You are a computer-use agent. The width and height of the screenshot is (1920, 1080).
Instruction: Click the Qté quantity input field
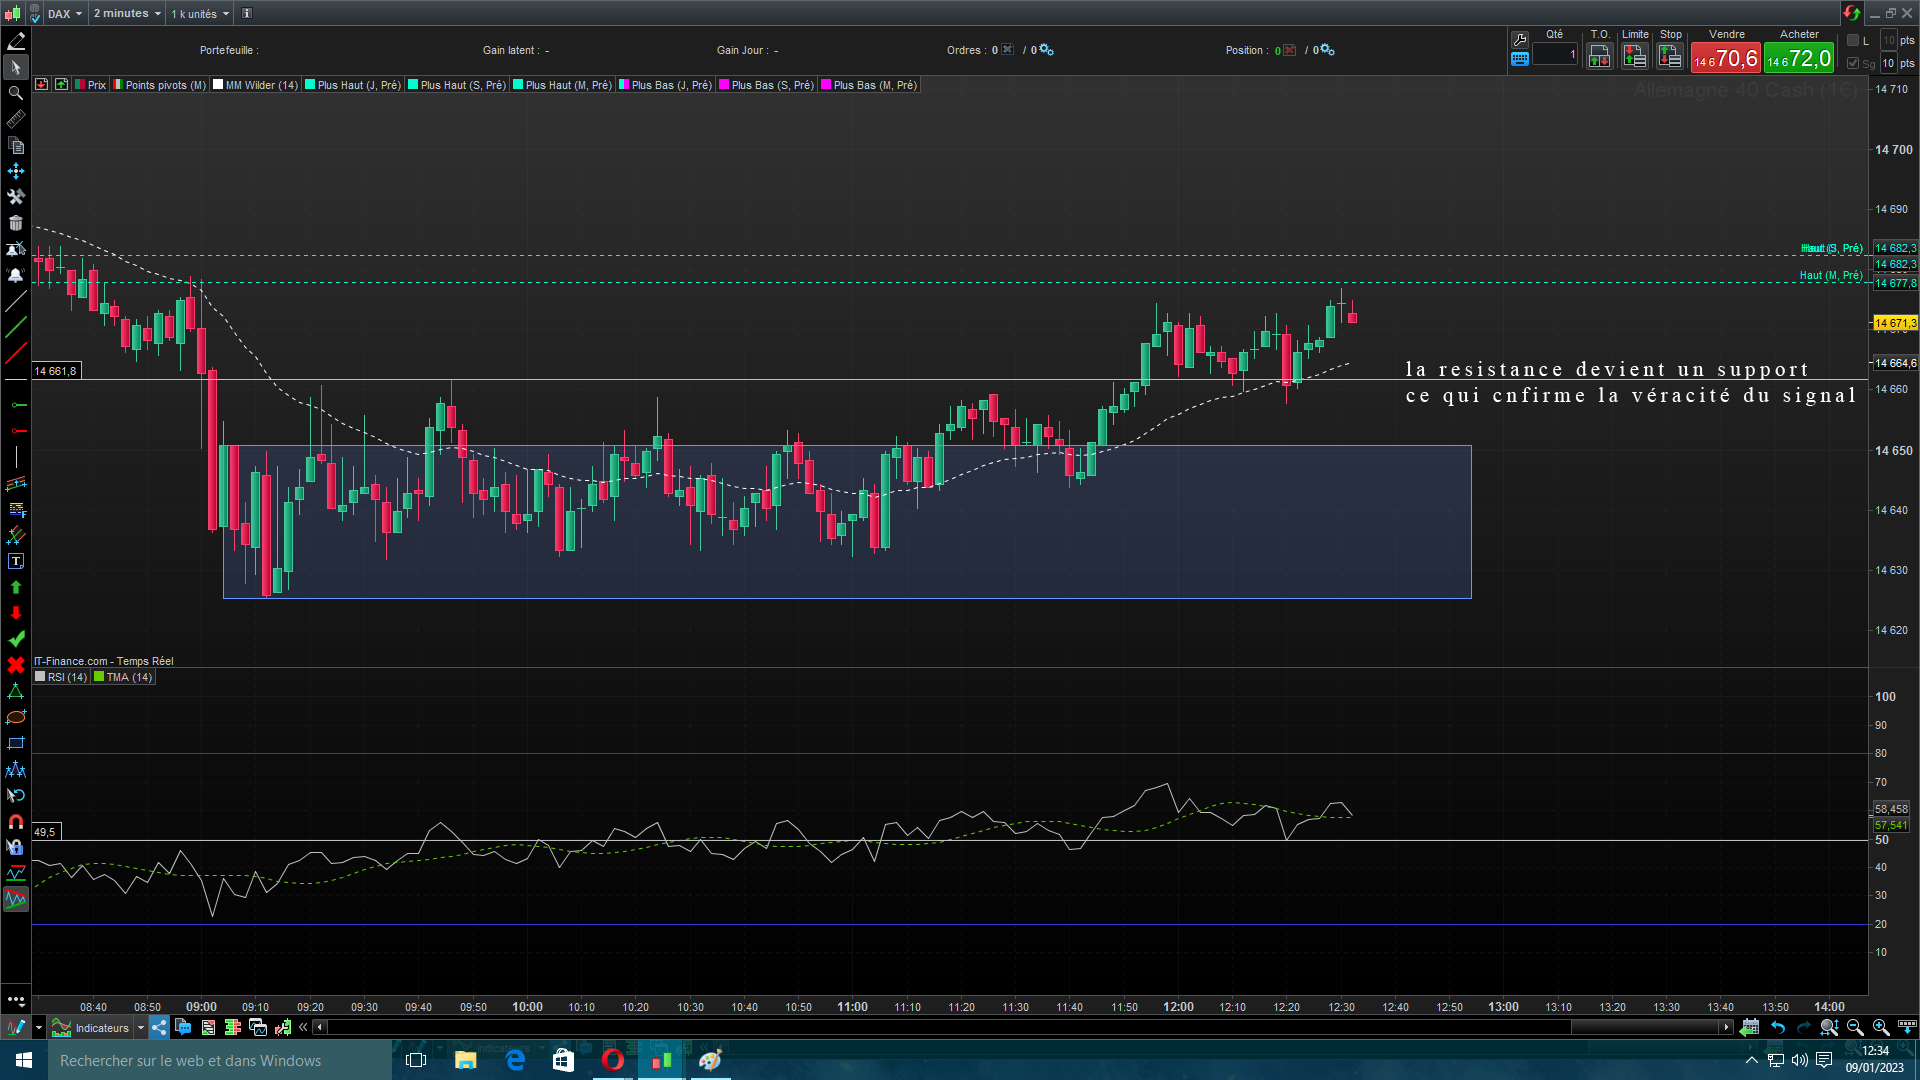pos(1554,55)
